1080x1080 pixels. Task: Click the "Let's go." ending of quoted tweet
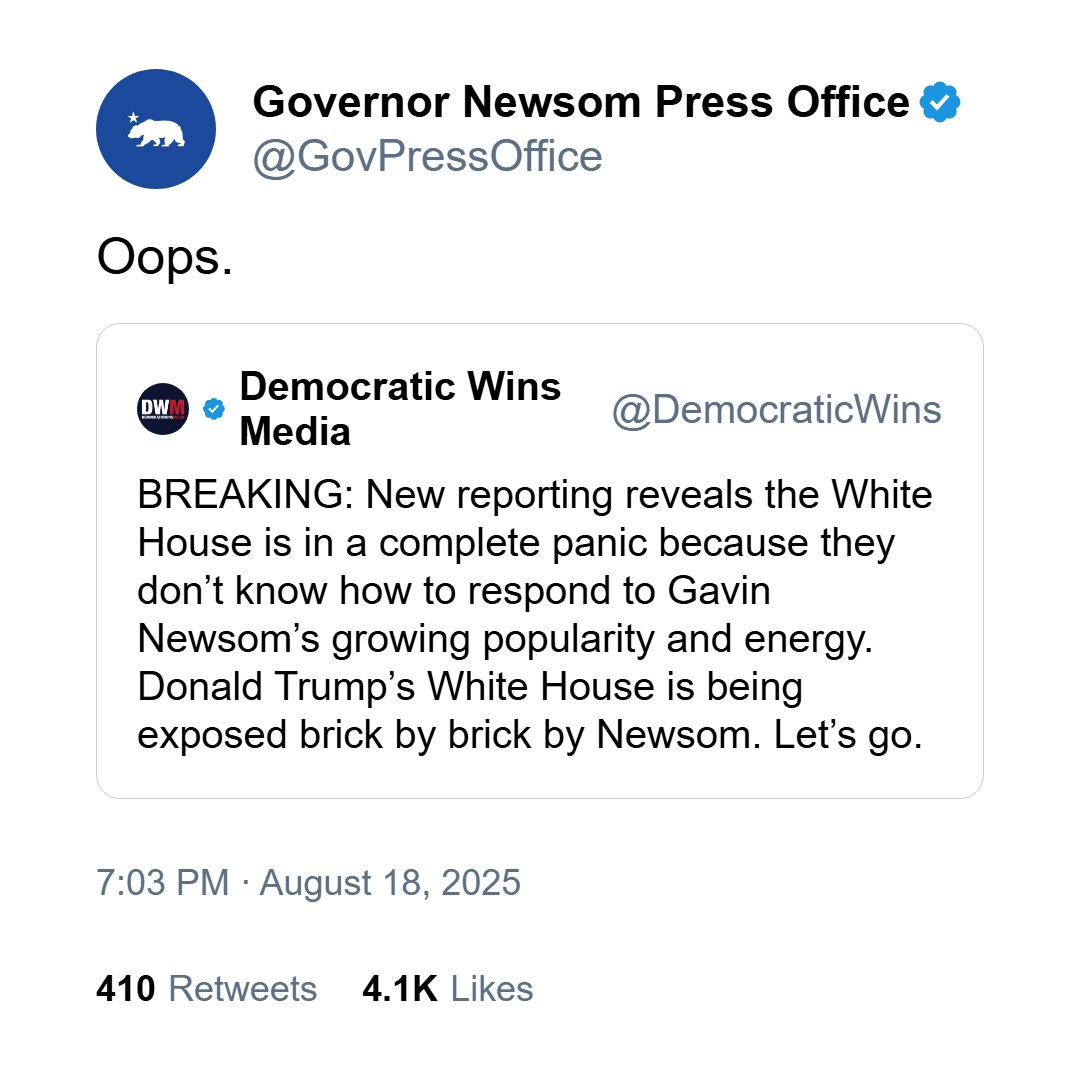tap(848, 735)
